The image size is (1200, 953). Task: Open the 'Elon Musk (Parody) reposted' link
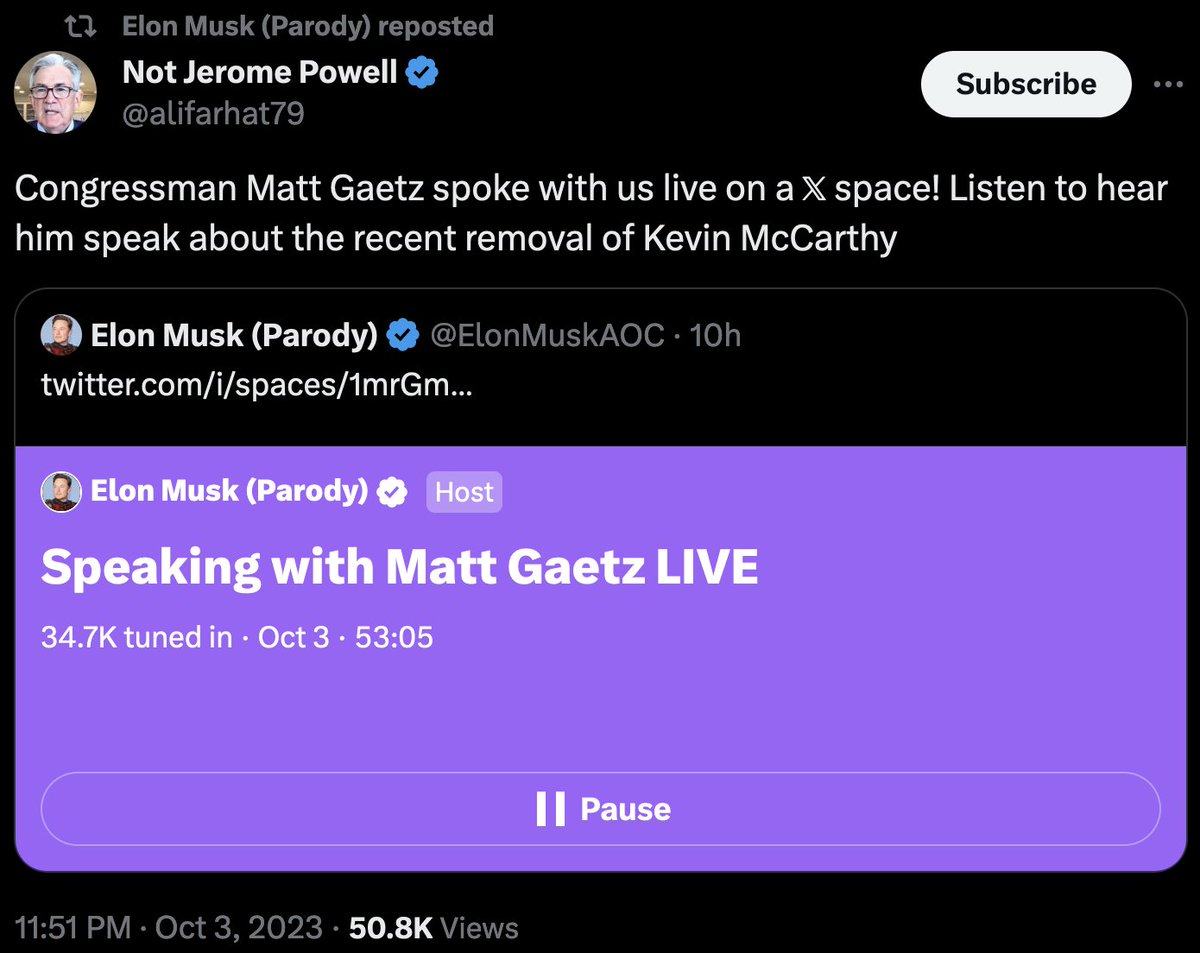click(x=308, y=26)
